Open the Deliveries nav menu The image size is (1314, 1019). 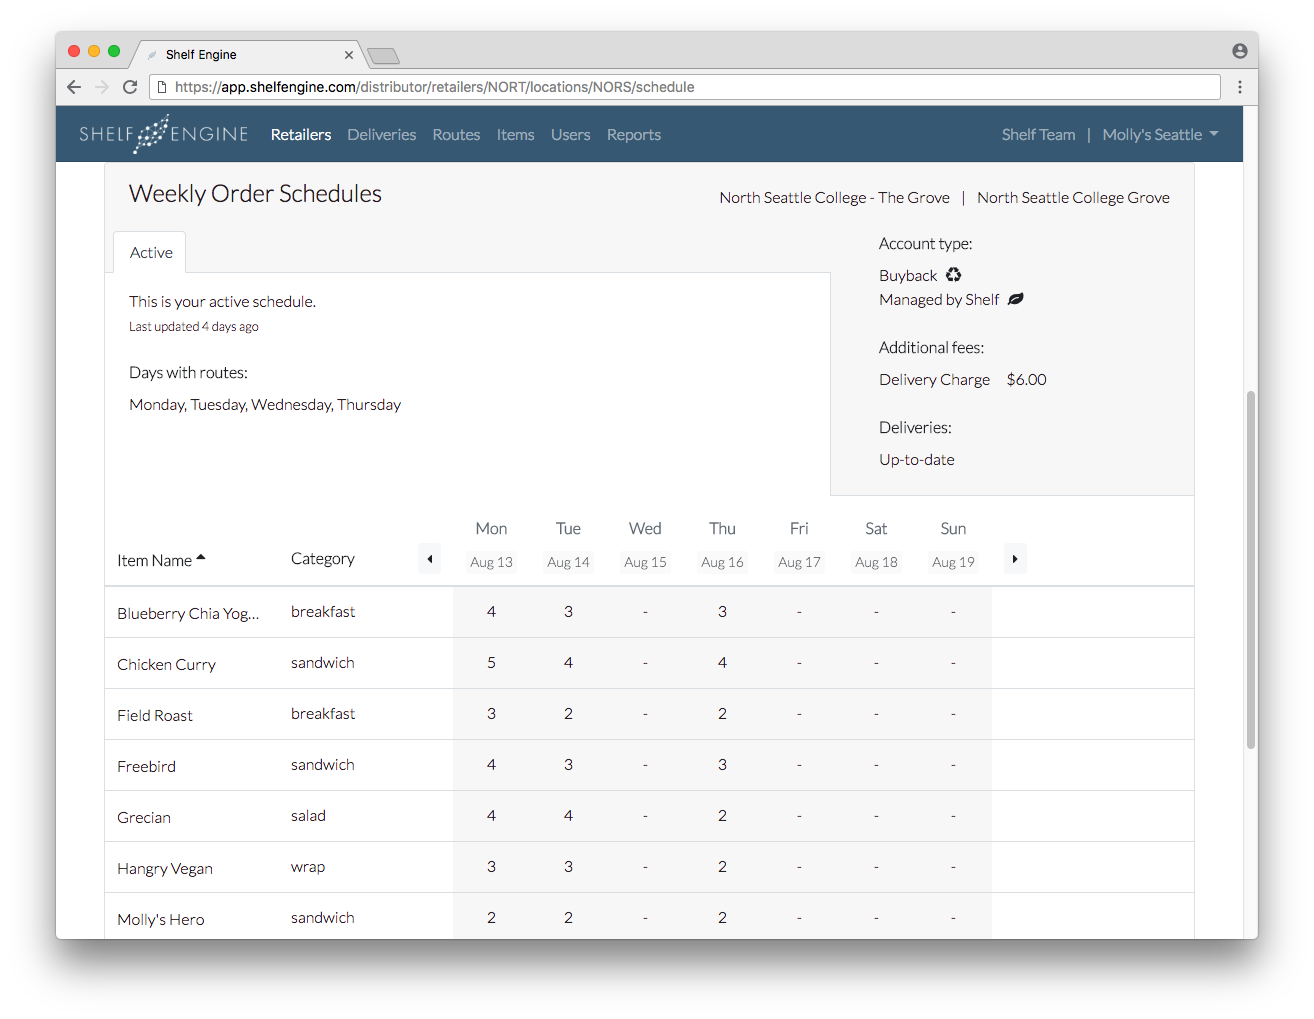(382, 135)
